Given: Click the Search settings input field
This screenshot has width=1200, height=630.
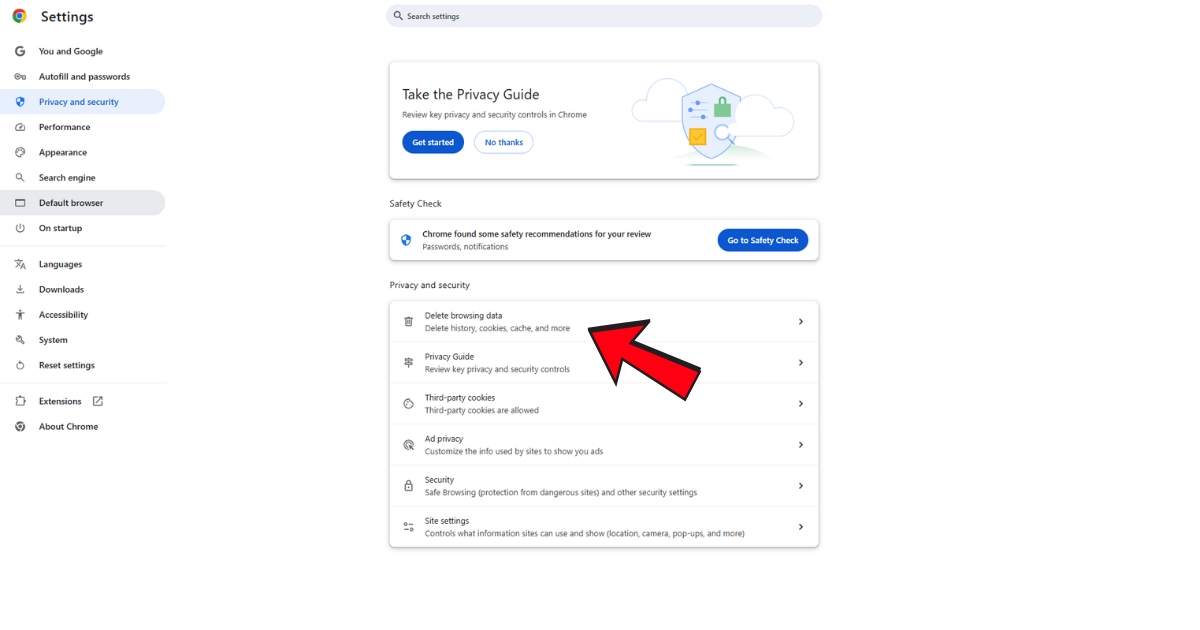Looking at the screenshot, I should 604,16.
